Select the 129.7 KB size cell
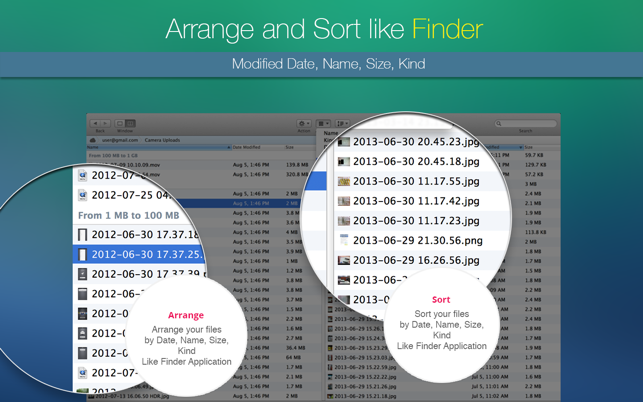Image resolution: width=643 pixels, height=402 pixels. coord(535,165)
